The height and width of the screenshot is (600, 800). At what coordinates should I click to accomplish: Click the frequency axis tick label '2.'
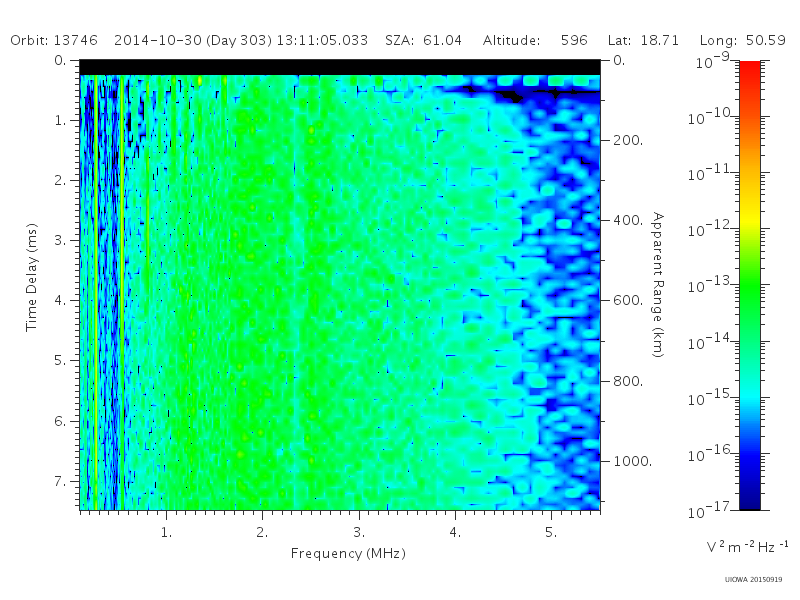tap(262, 532)
